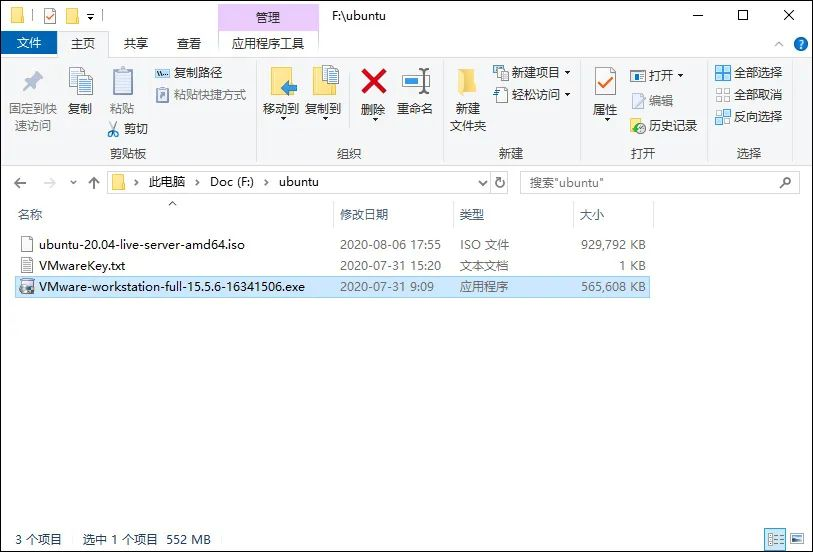Viewport: 813px width, 552px height.
Task: Click Select all (全部选择)
Action: (x=748, y=73)
